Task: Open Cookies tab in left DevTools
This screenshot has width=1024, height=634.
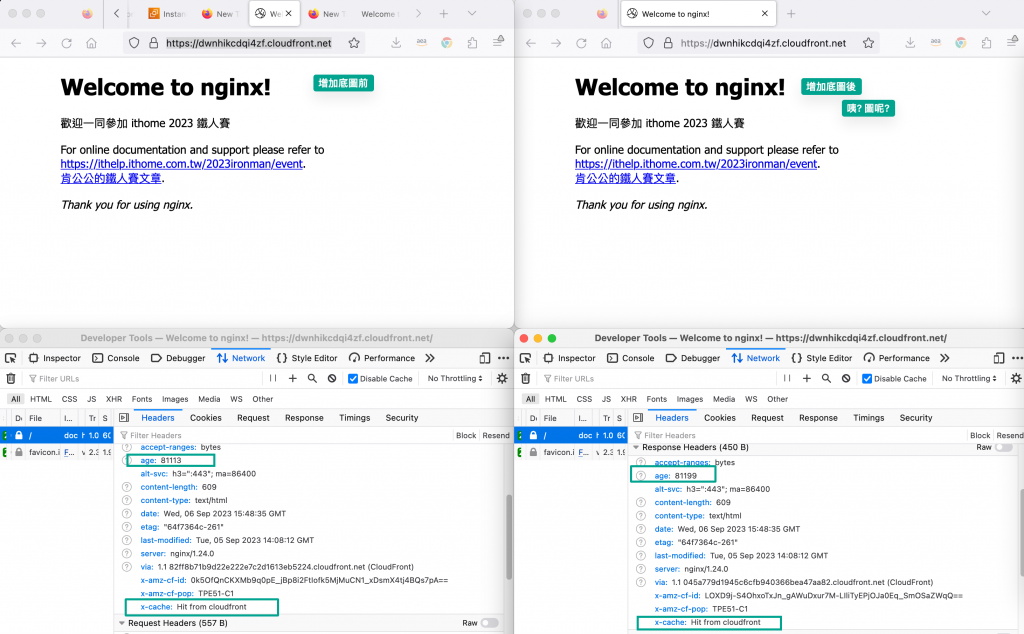Action: [206, 418]
